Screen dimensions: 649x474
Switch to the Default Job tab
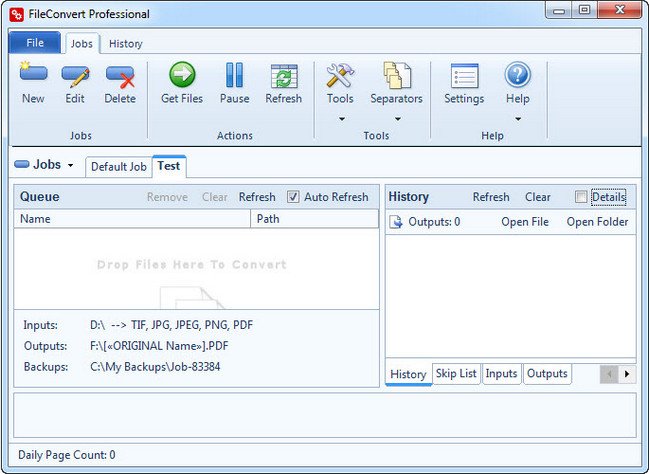point(119,167)
